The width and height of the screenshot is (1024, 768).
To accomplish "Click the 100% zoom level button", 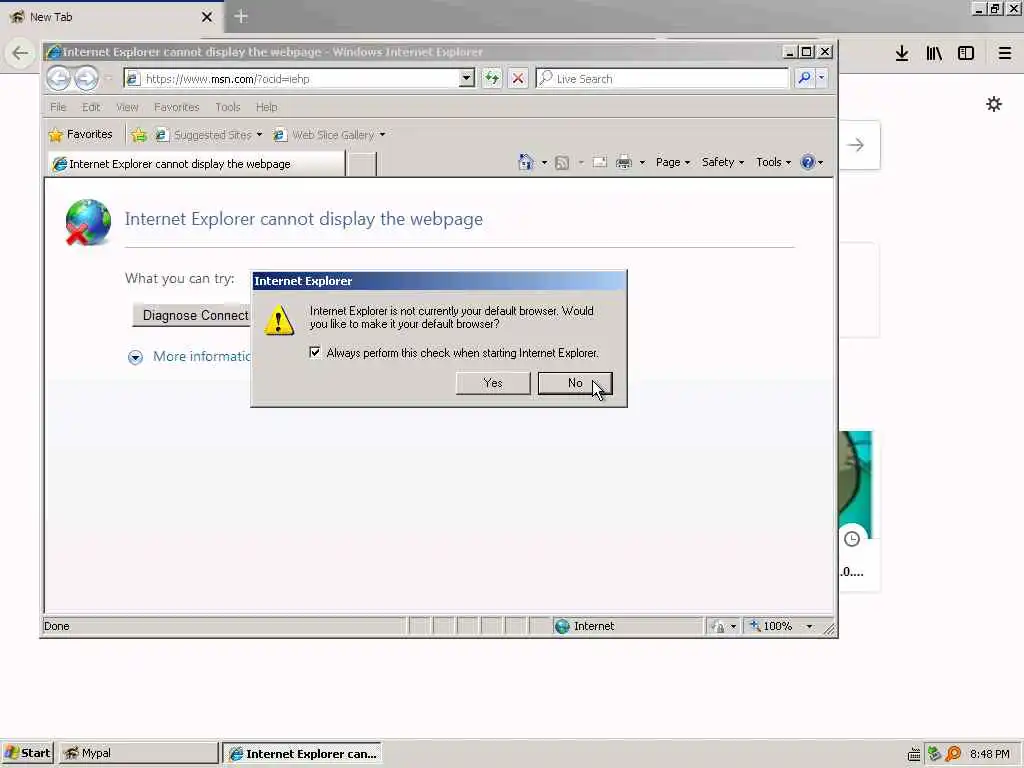I will pos(771,626).
